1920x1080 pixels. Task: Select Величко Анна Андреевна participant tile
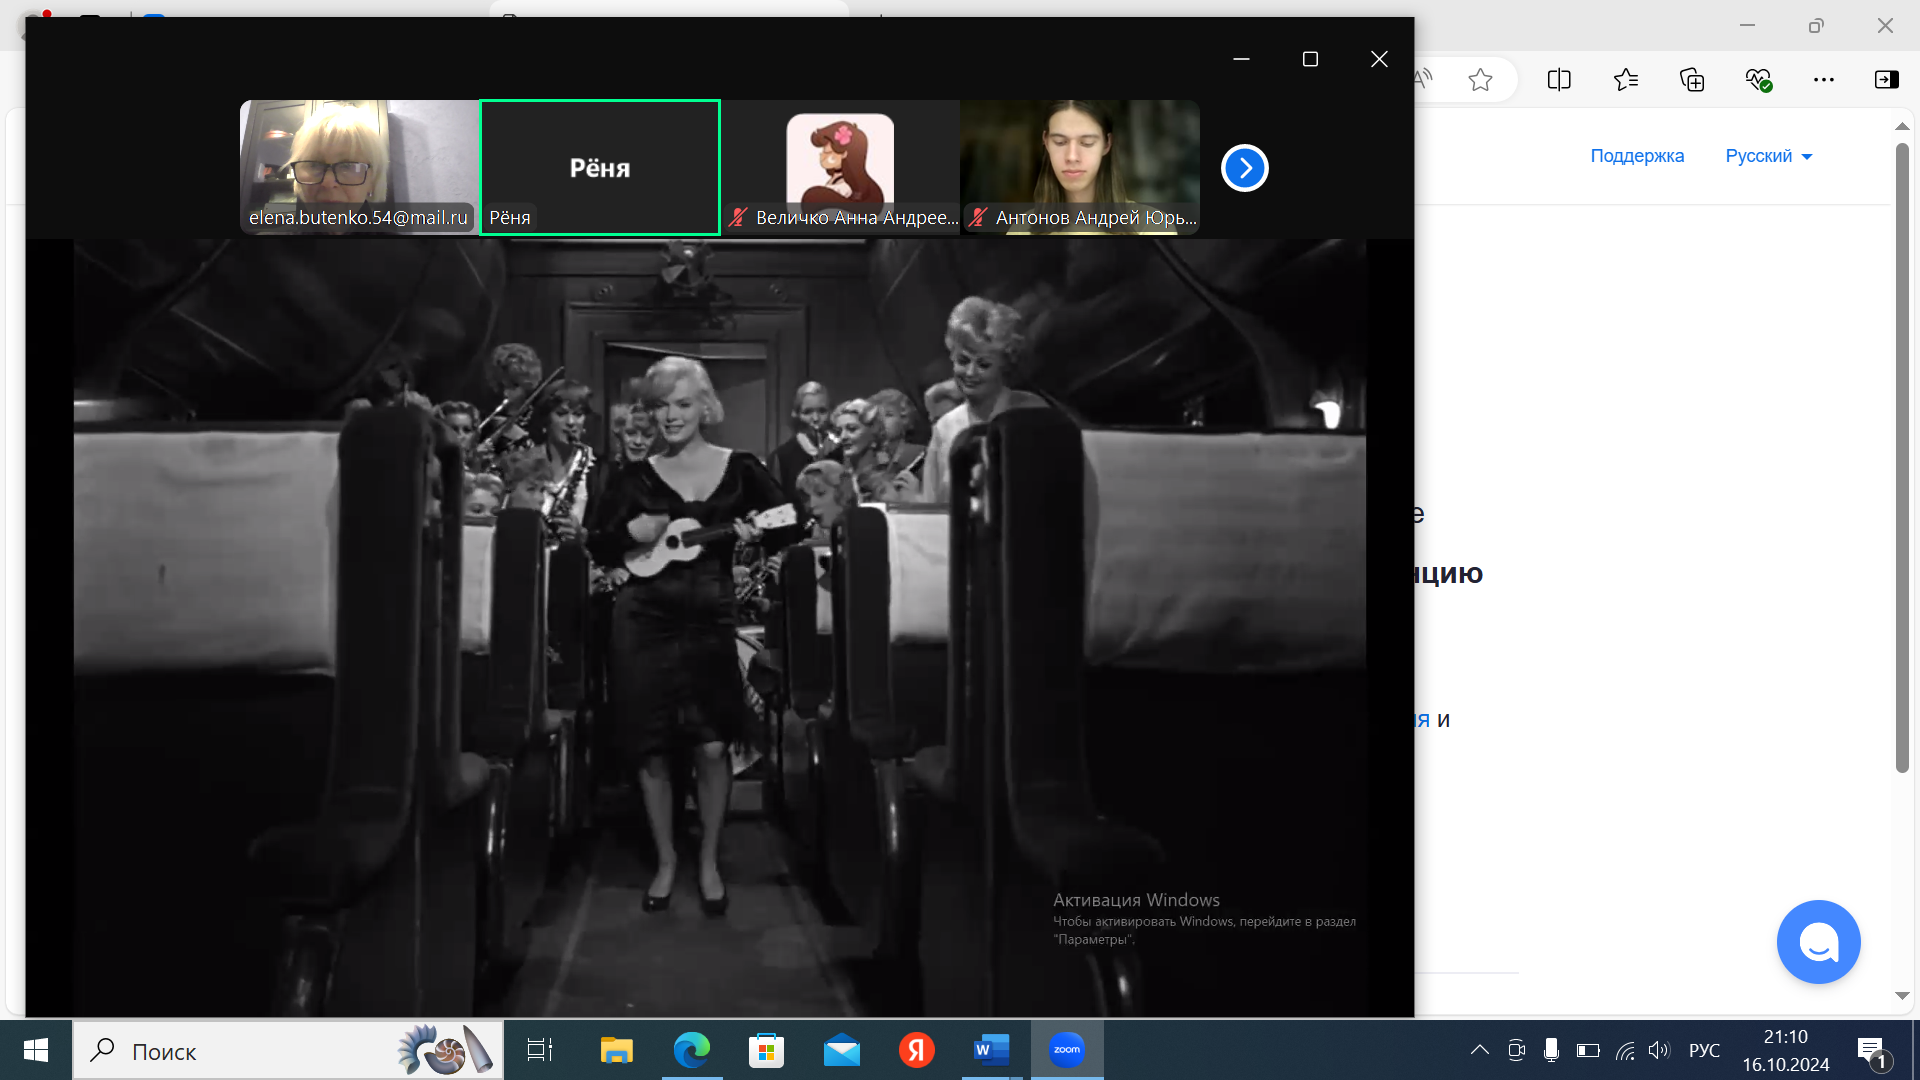840,167
